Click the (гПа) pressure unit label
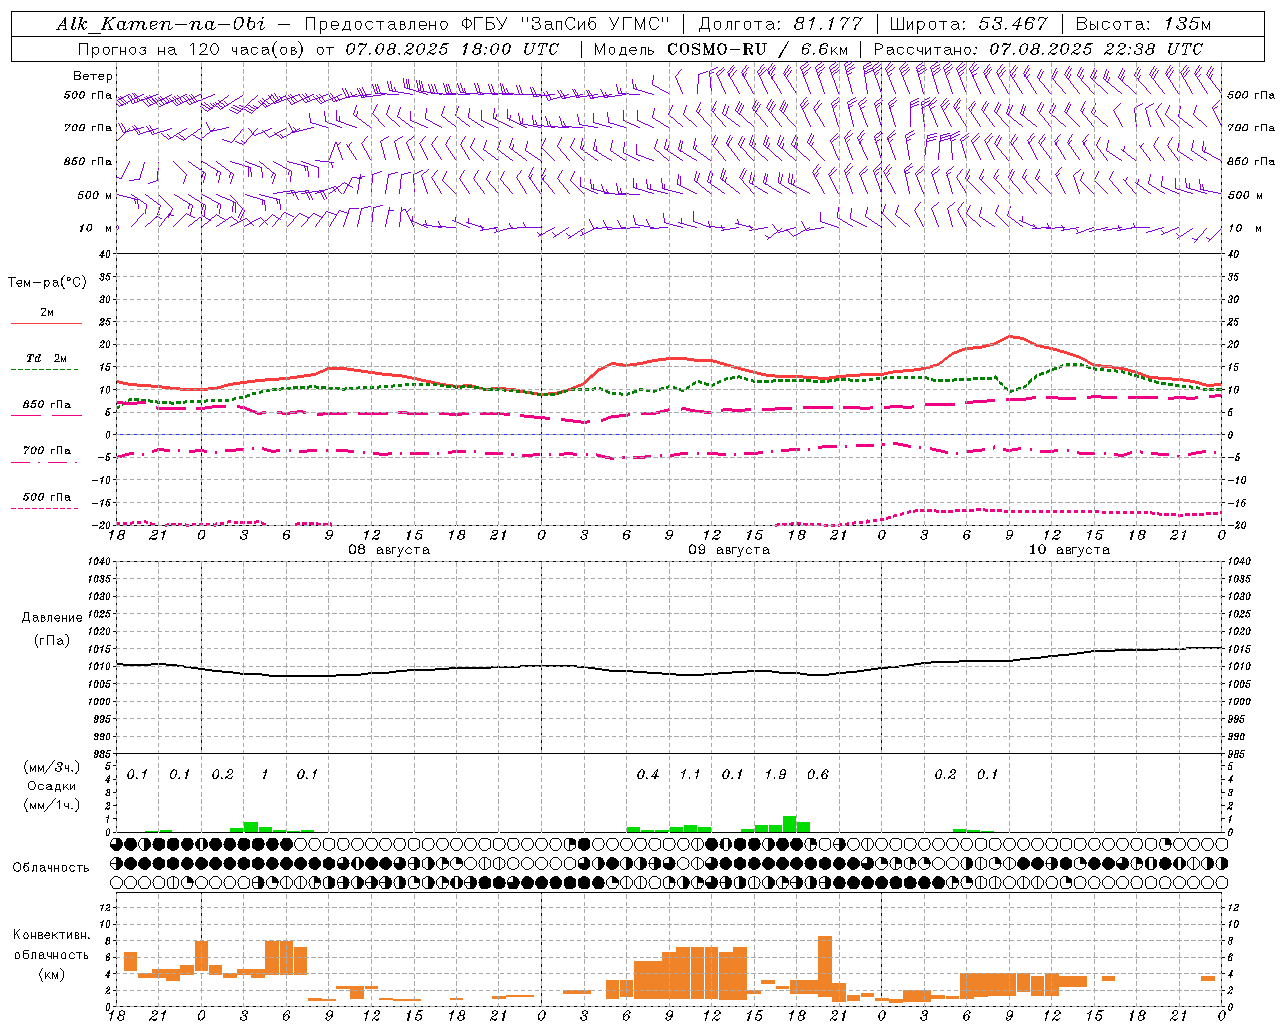Viewport: 1280px width, 1024px height. [52, 641]
